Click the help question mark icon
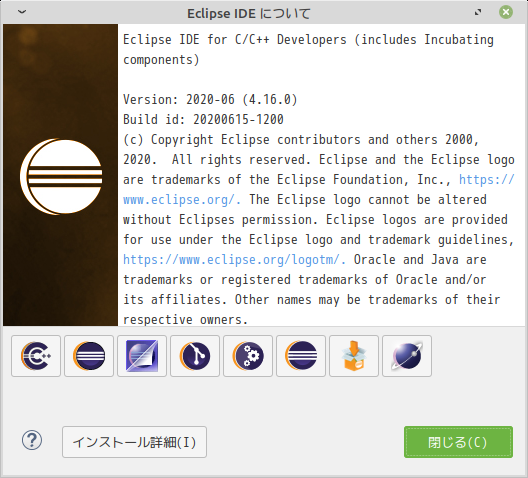The width and height of the screenshot is (528, 478). point(32,440)
